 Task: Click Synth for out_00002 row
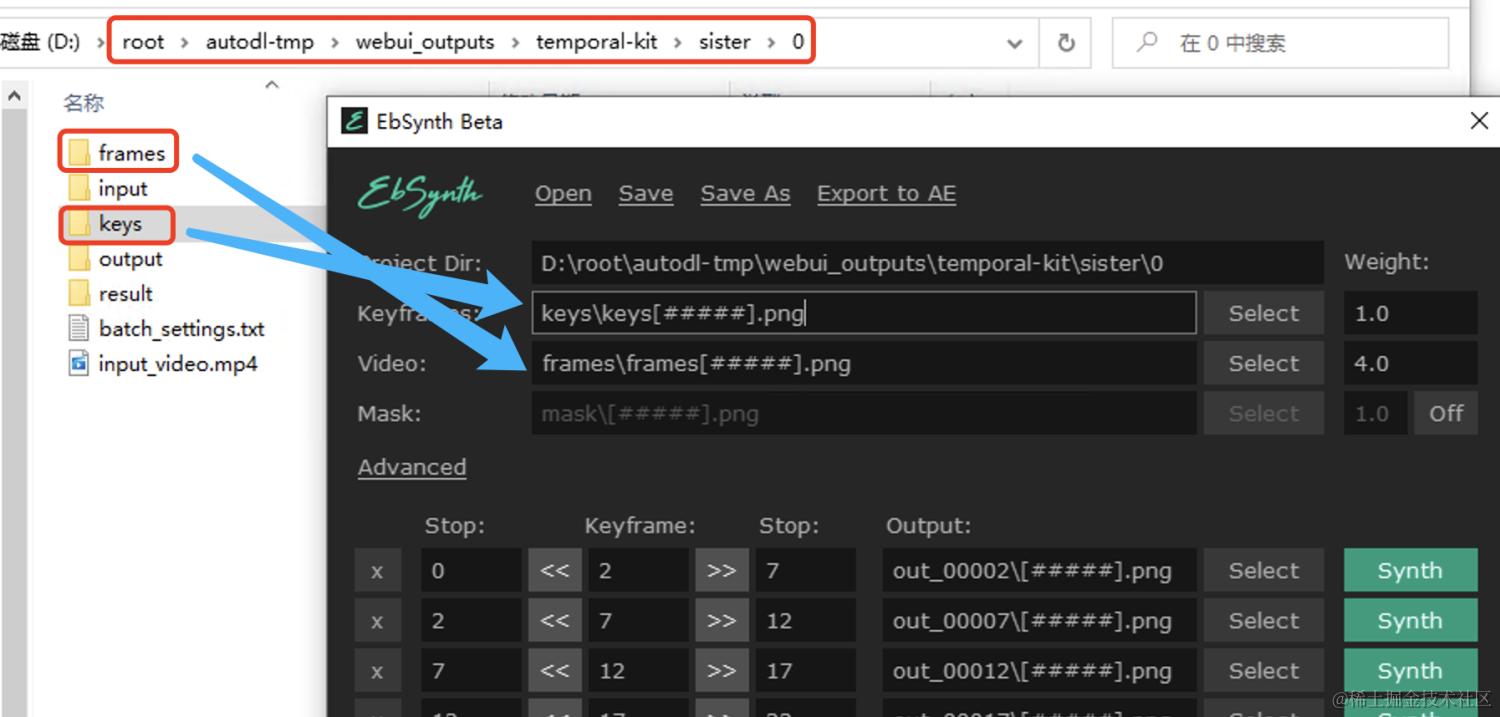1410,571
